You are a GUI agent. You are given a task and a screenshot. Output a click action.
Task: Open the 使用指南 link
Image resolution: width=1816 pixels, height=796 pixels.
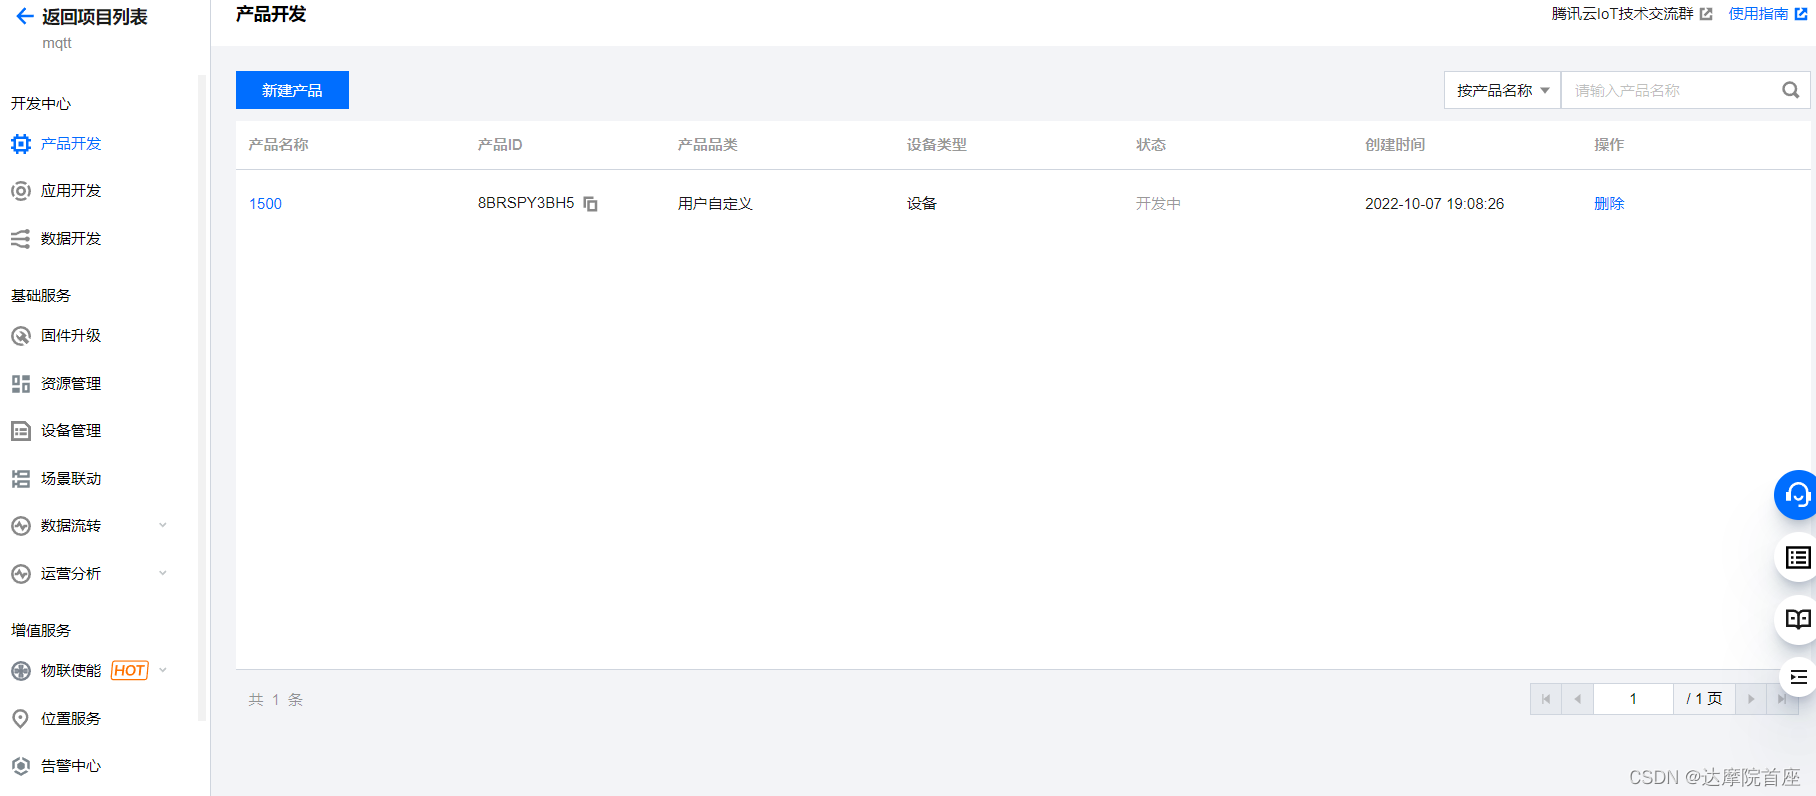[1758, 14]
